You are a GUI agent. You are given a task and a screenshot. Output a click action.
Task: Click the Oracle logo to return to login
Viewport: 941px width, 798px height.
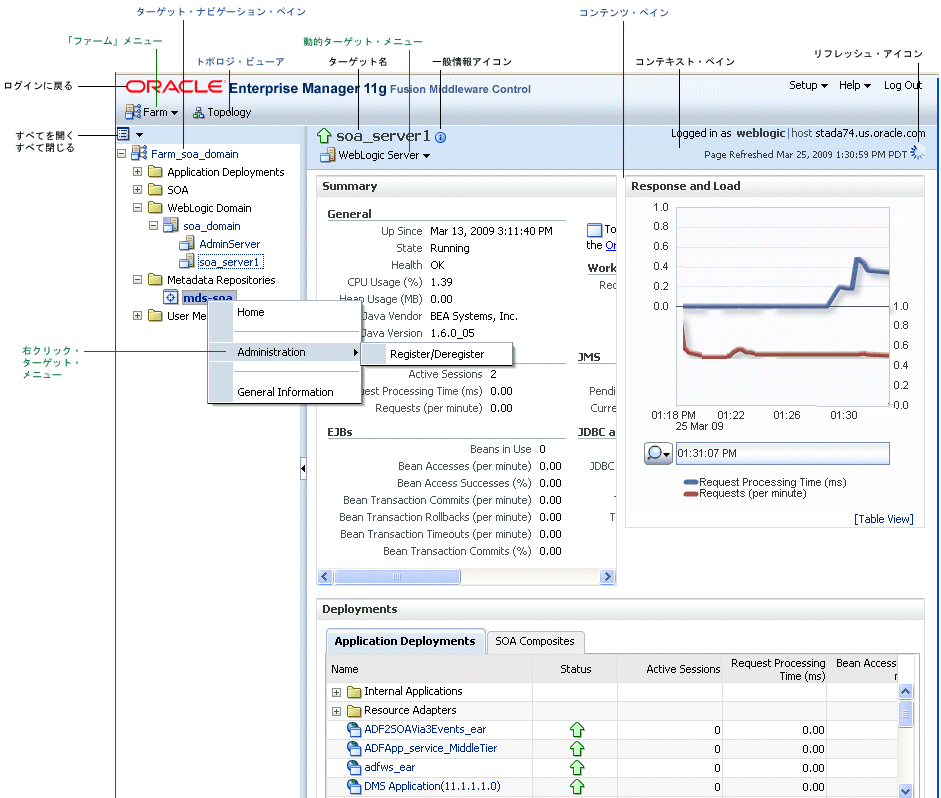point(175,87)
